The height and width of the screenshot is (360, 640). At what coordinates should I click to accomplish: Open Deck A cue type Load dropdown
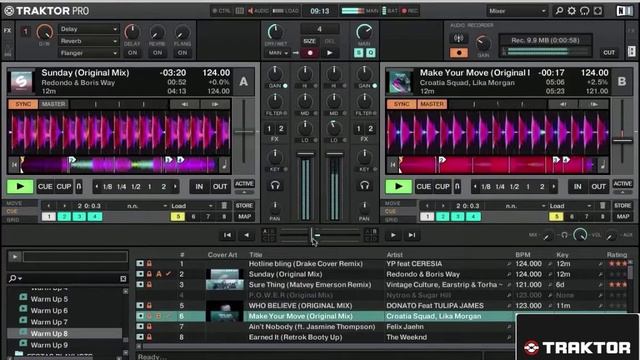[192, 206]
